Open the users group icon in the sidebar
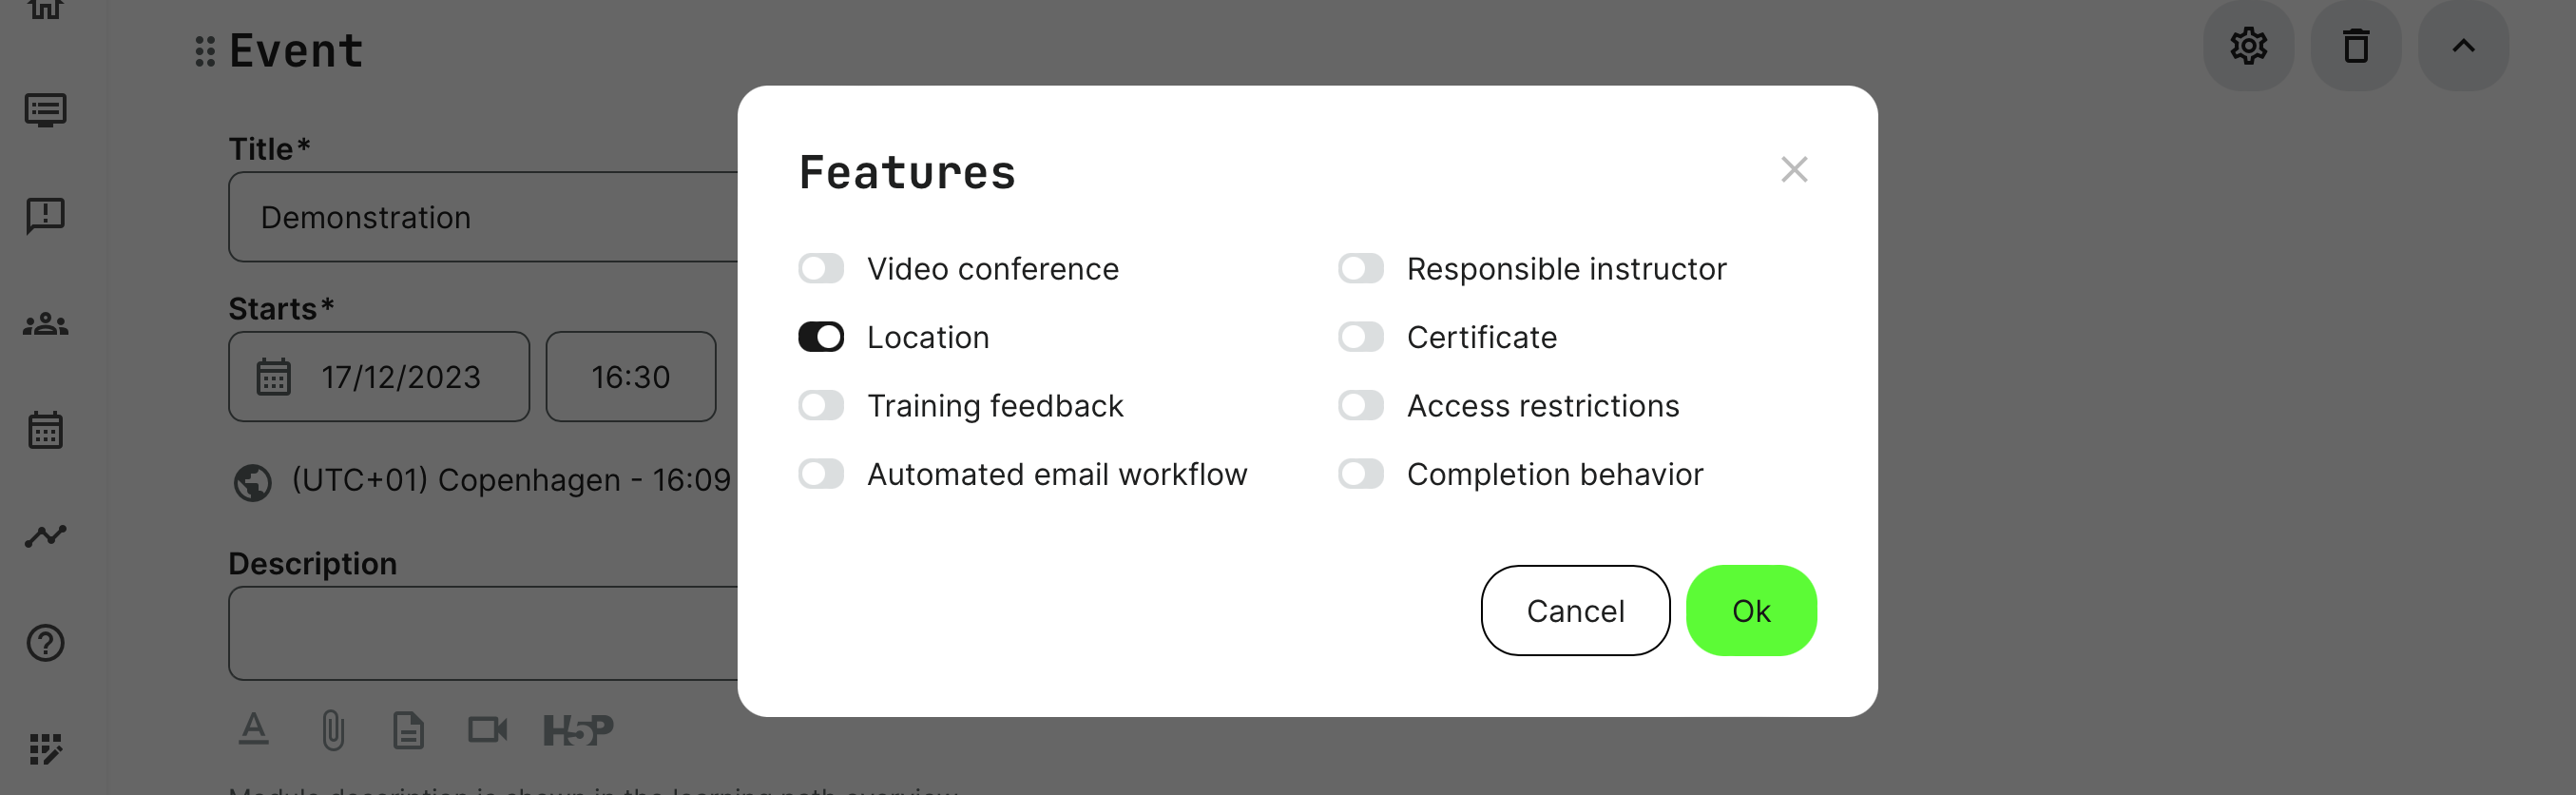This screenshot has width=2576, height=795. (x=46, y=324)
